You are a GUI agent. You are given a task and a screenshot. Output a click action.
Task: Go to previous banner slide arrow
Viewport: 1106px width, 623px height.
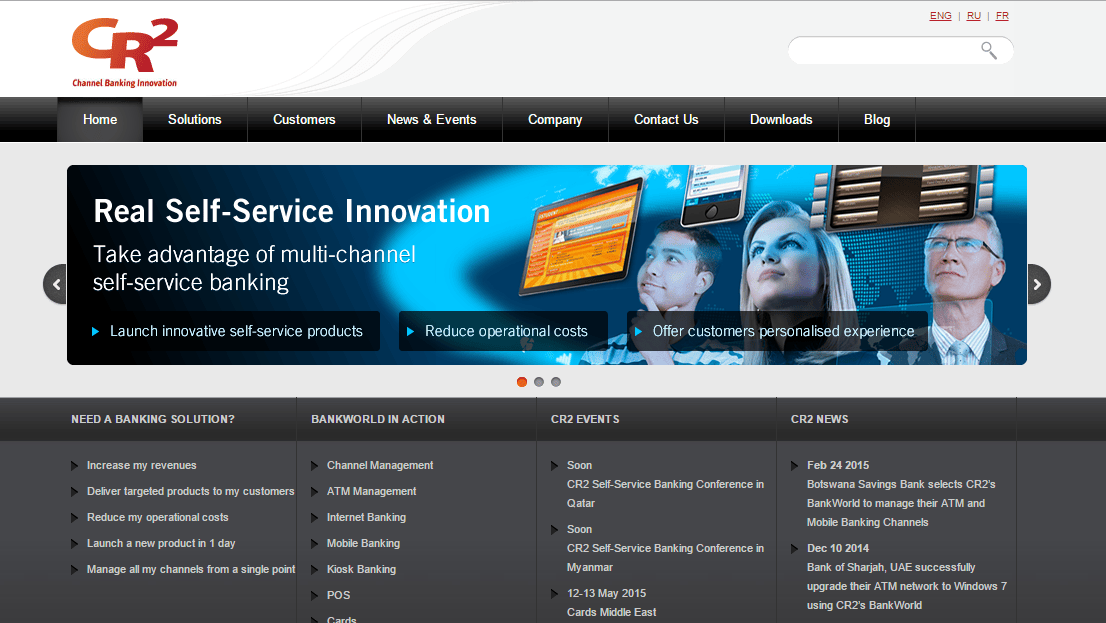pyautogui.click(x=56, y=284)
